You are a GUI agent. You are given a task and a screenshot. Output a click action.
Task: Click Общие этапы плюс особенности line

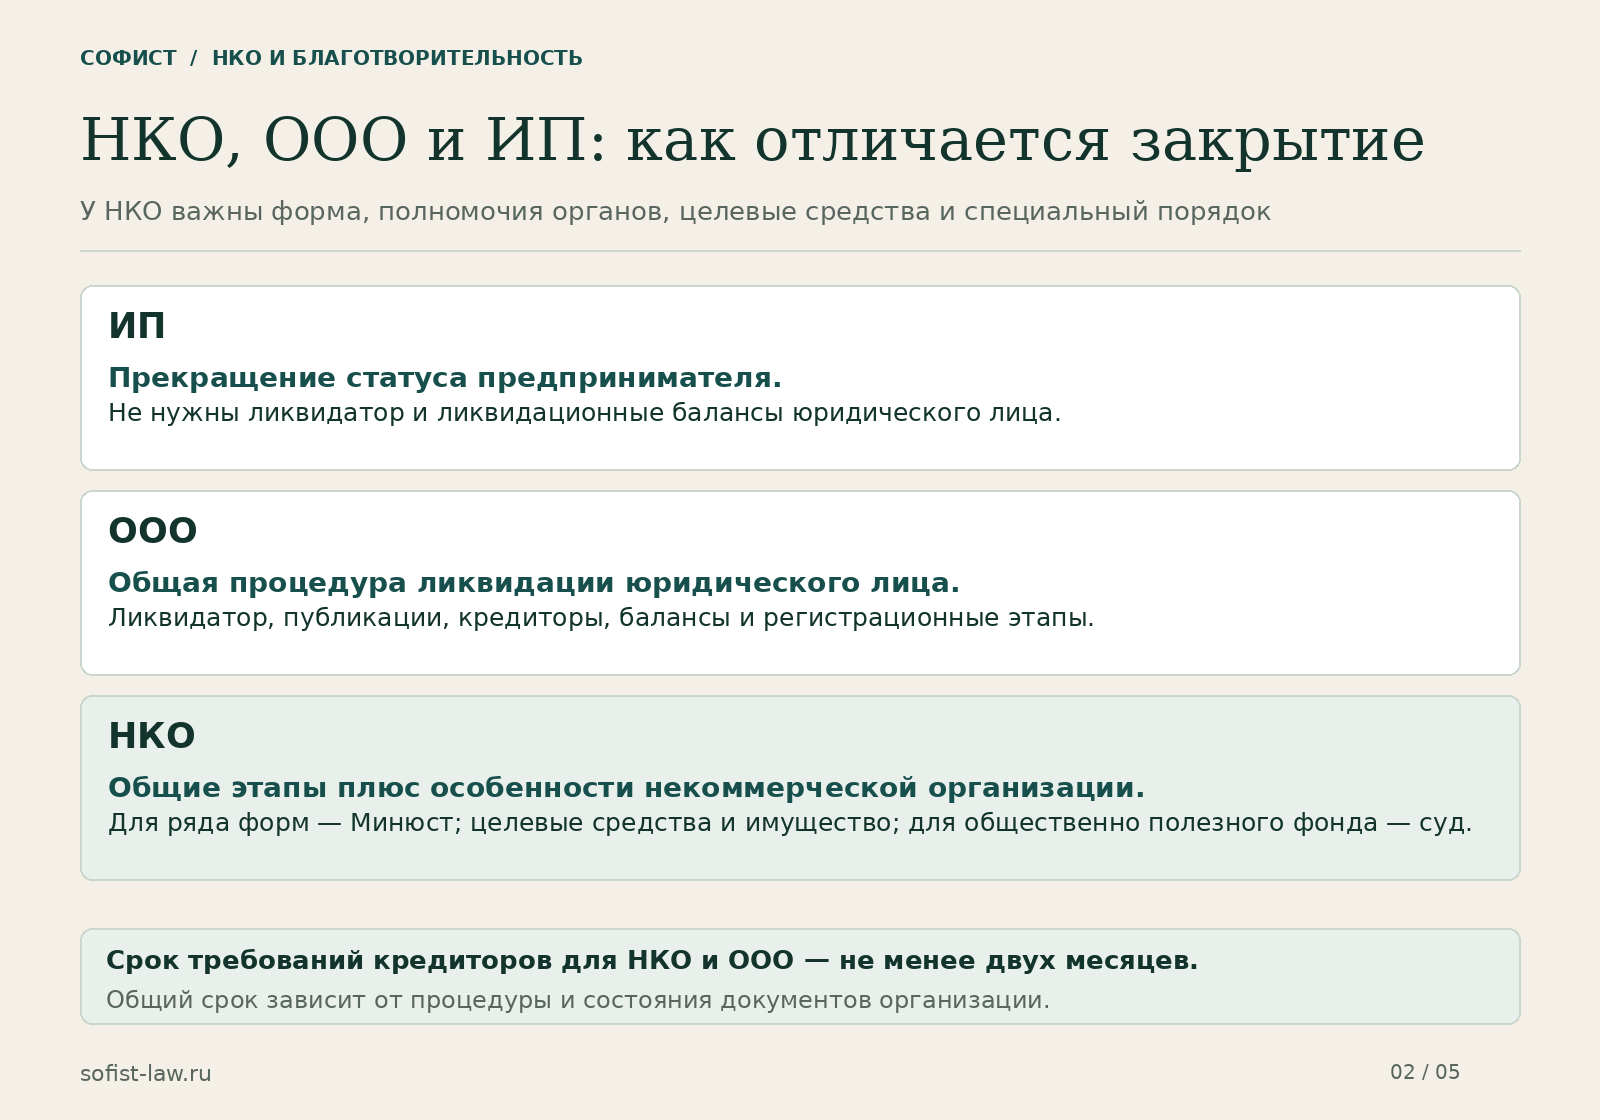point(626,788)
